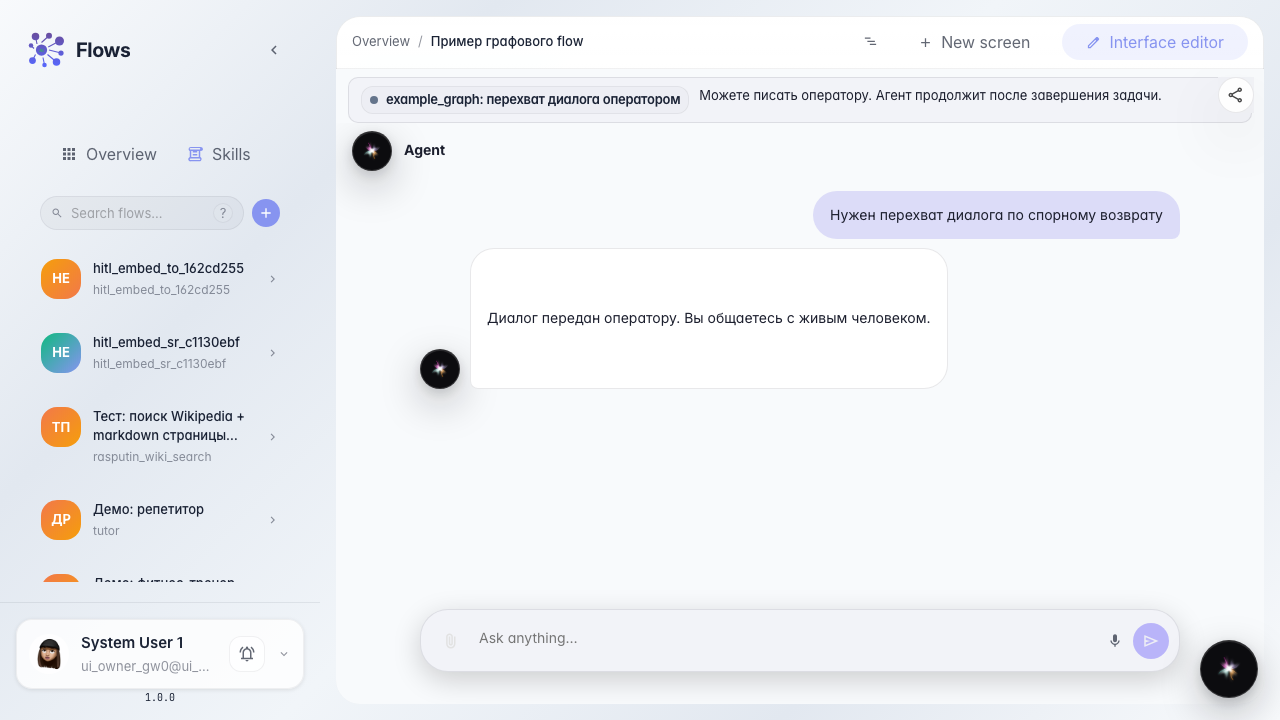Click the ТП avatar badge

click(61, 427)
